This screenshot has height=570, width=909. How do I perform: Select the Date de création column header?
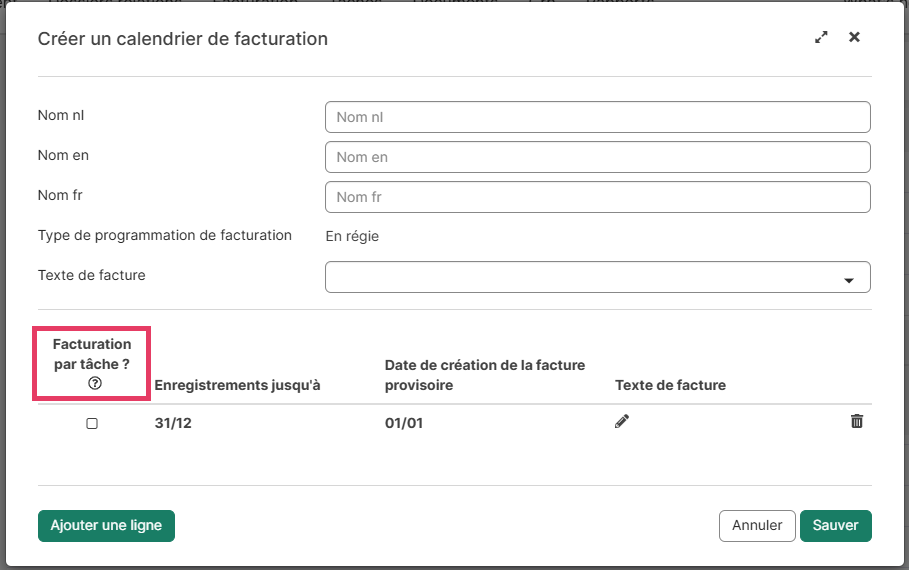[x=484, y=375]
